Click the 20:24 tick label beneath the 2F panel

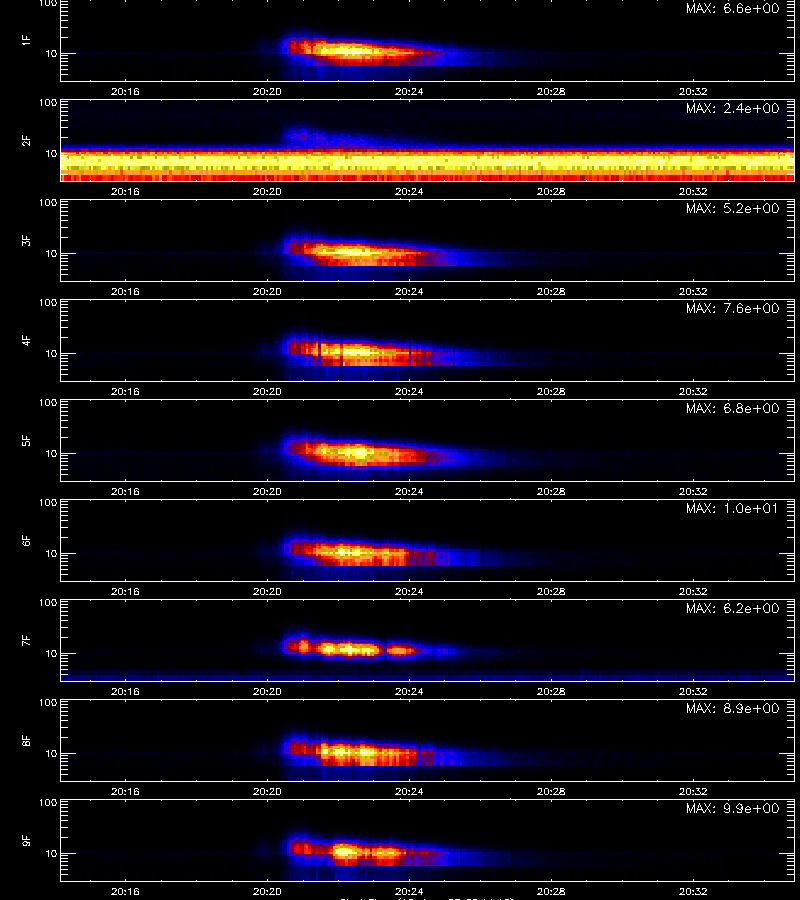[x=409, y=191]
